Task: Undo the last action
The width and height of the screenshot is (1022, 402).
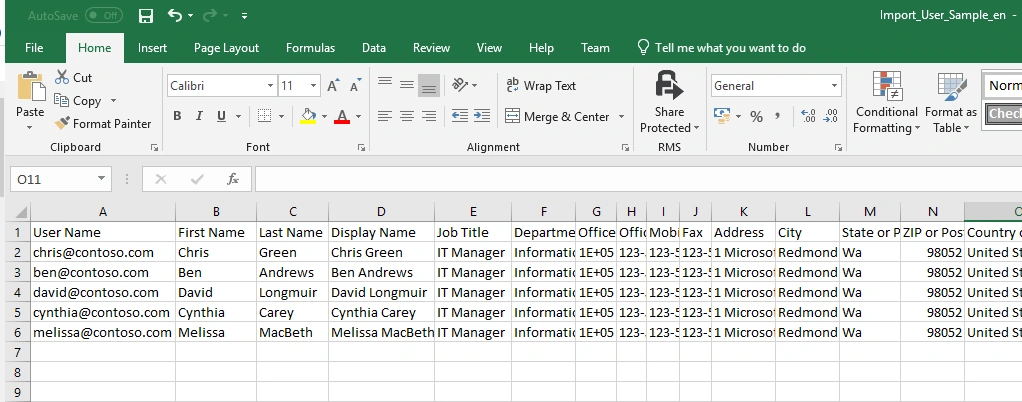Action: click(175, 15)
